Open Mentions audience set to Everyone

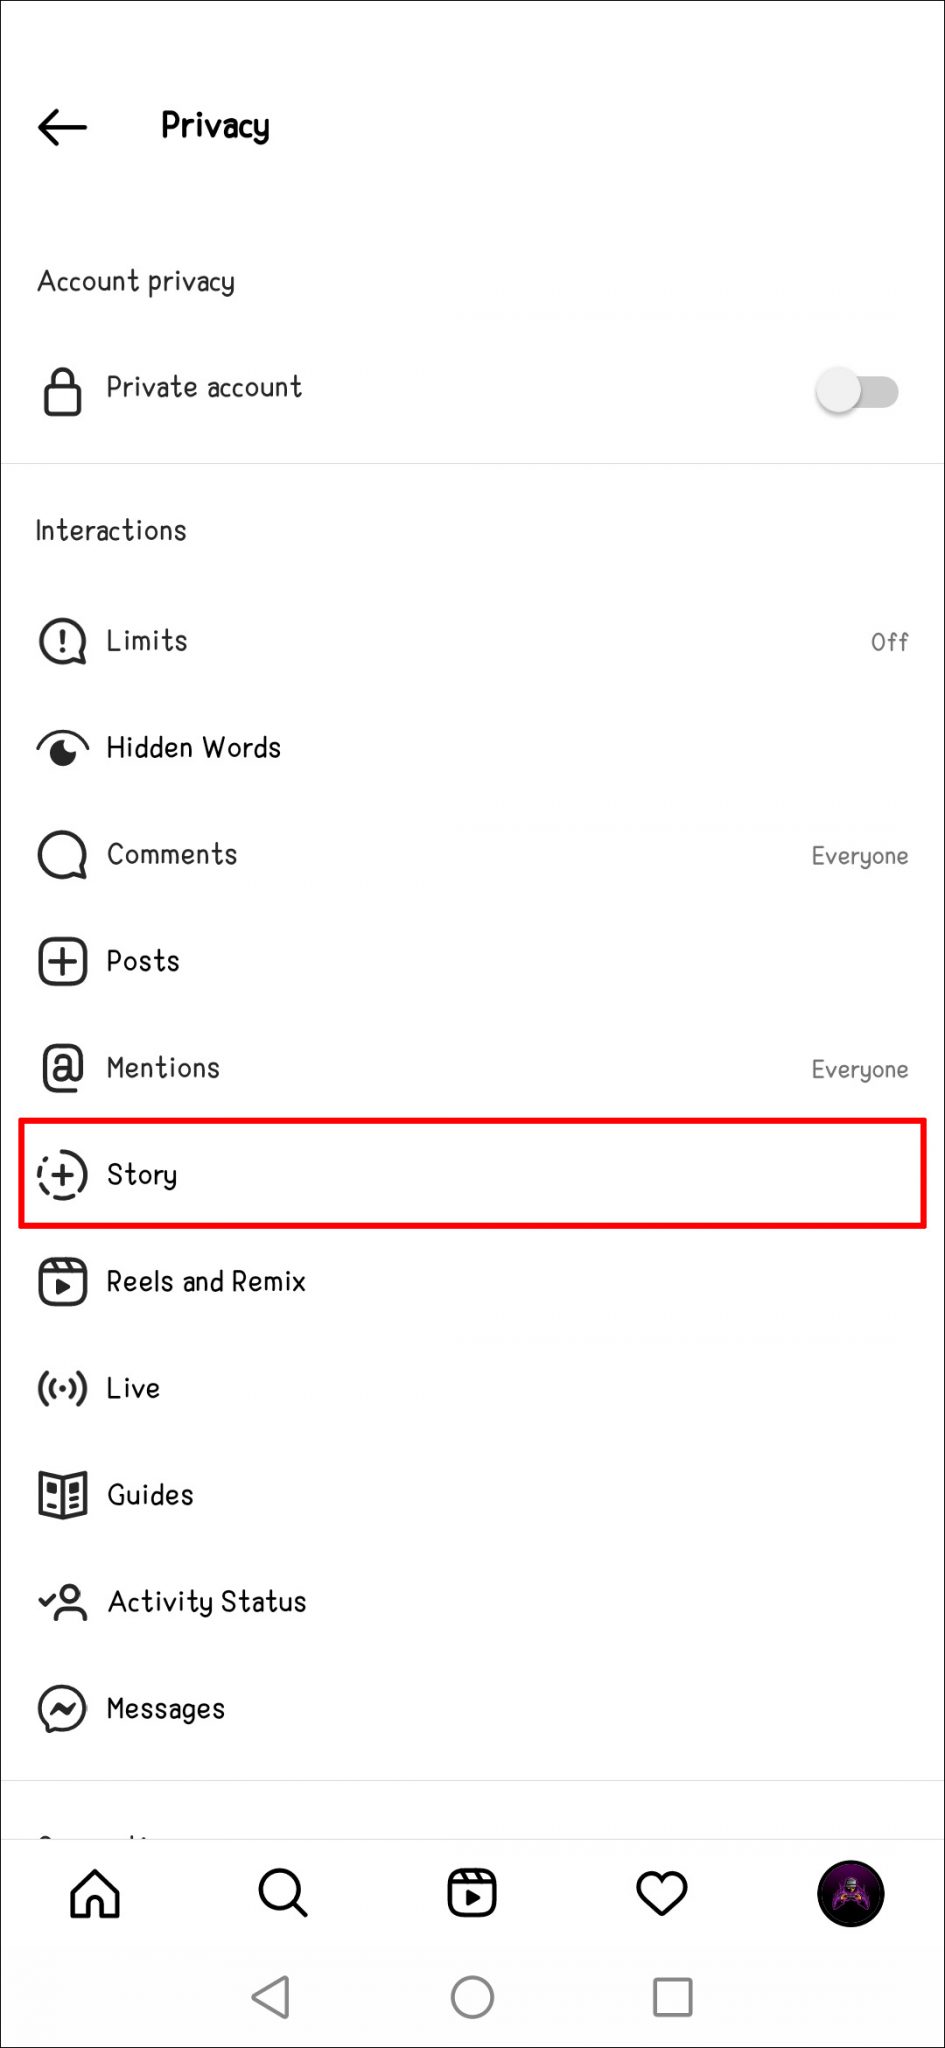[860, 1068]
